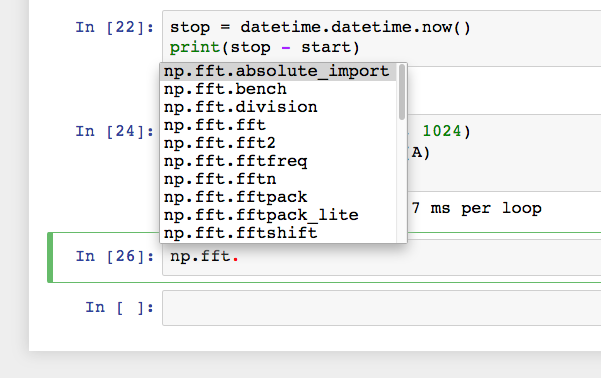Click the 'ms per loop' output text
Viewport: 601px width, 378px height.
486,209
